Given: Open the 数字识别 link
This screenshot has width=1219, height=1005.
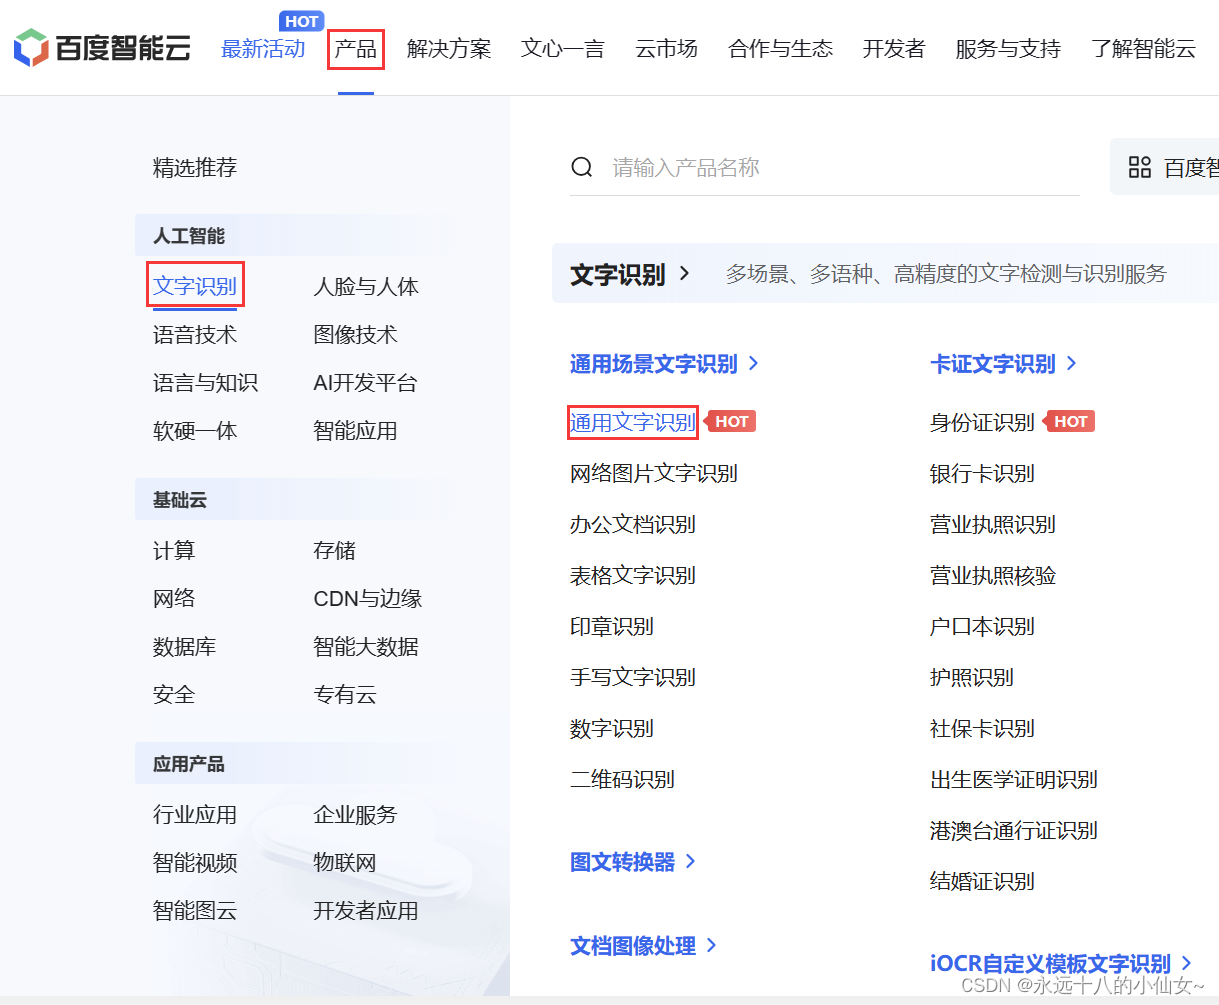Looking at the screenshot, I should 612,728.
